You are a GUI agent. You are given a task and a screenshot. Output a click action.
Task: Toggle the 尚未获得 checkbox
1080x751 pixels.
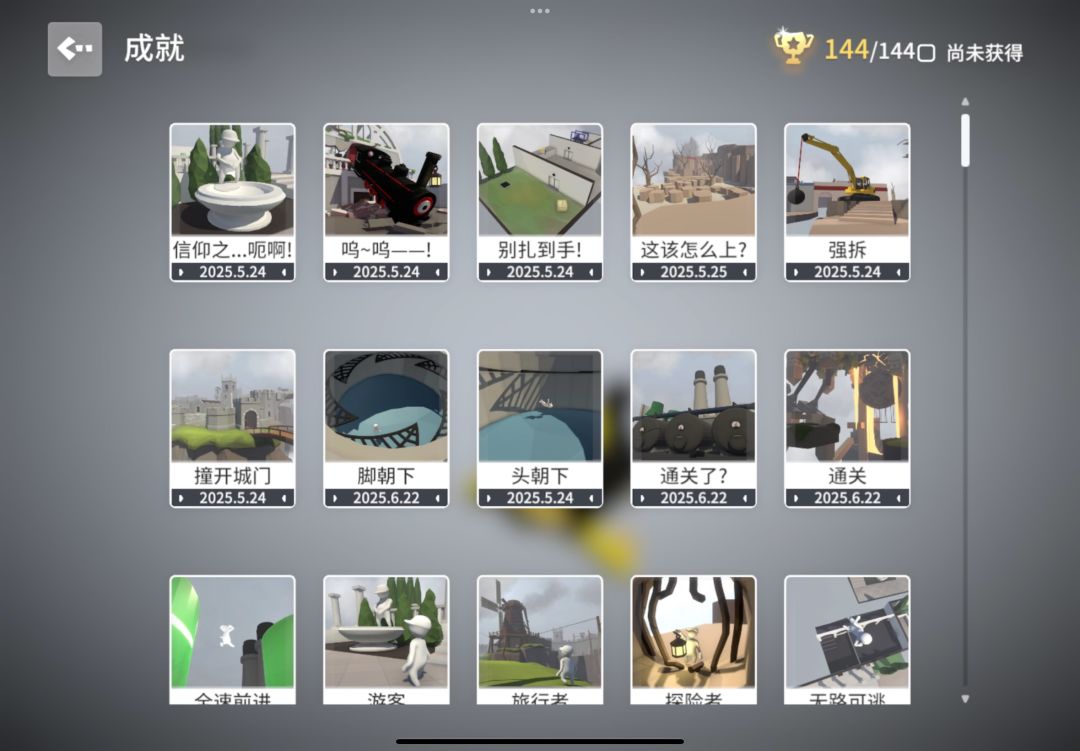[x=926, y=53]
